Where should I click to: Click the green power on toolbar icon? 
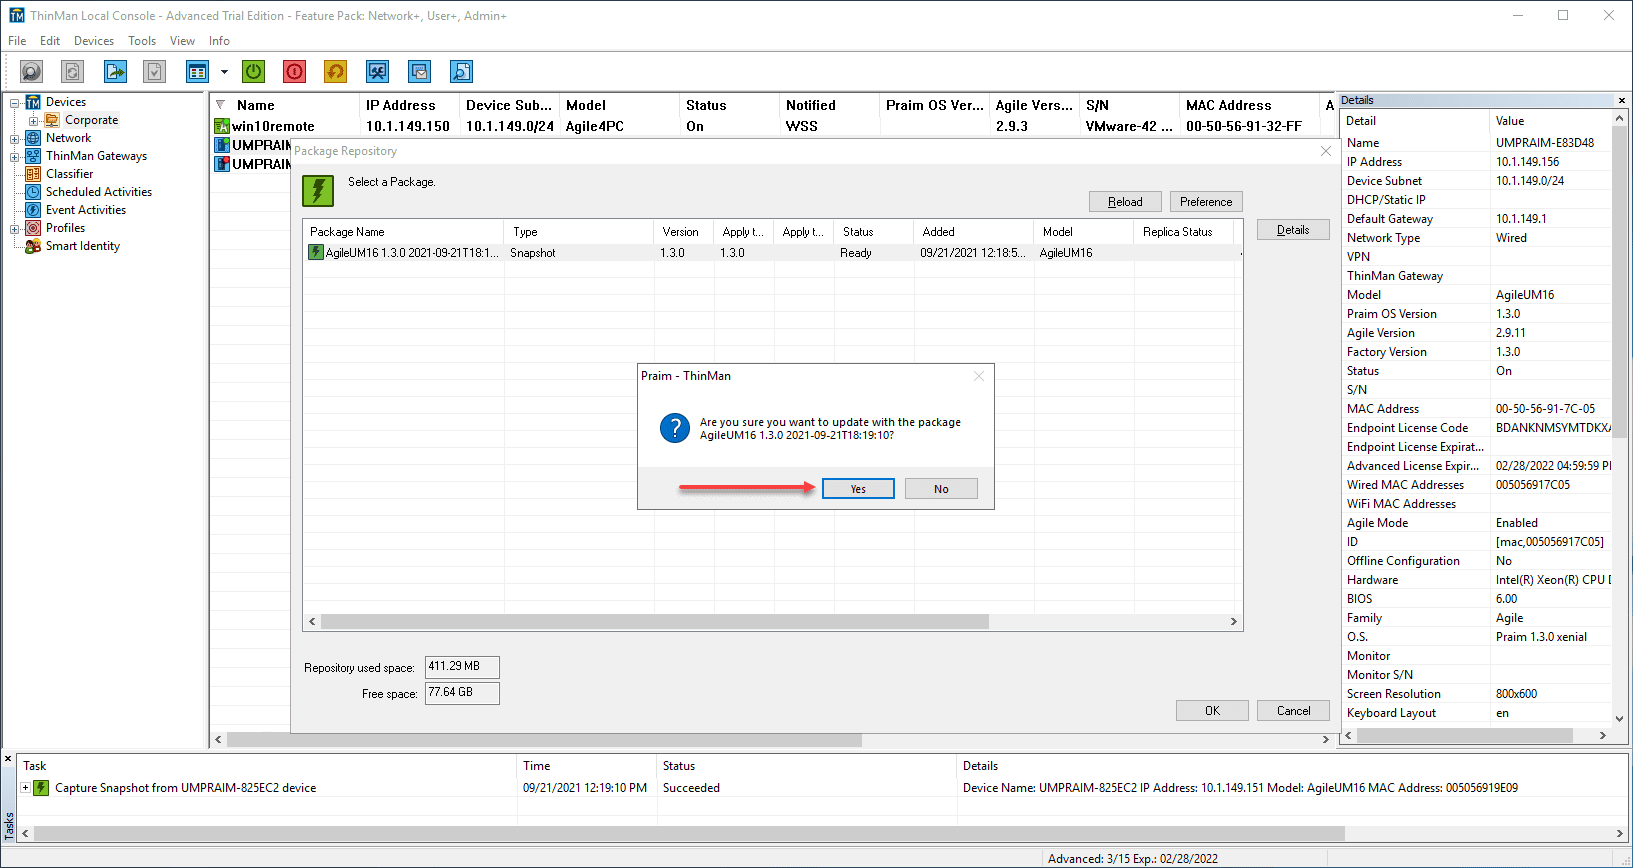pos(254,72)
